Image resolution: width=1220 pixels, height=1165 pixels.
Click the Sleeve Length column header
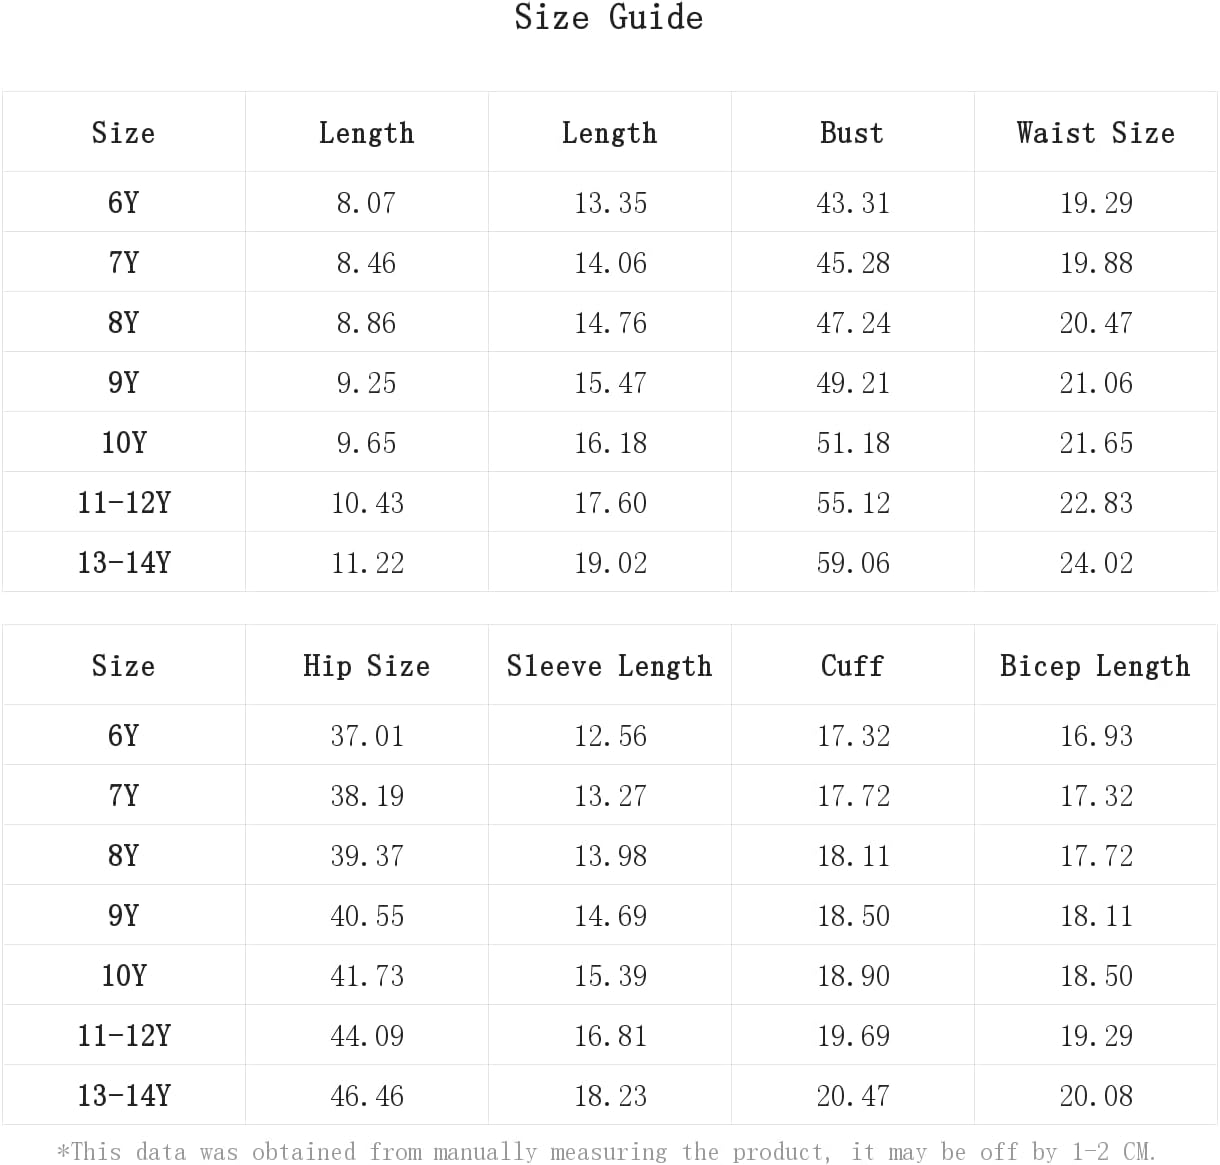pos(610,666)
